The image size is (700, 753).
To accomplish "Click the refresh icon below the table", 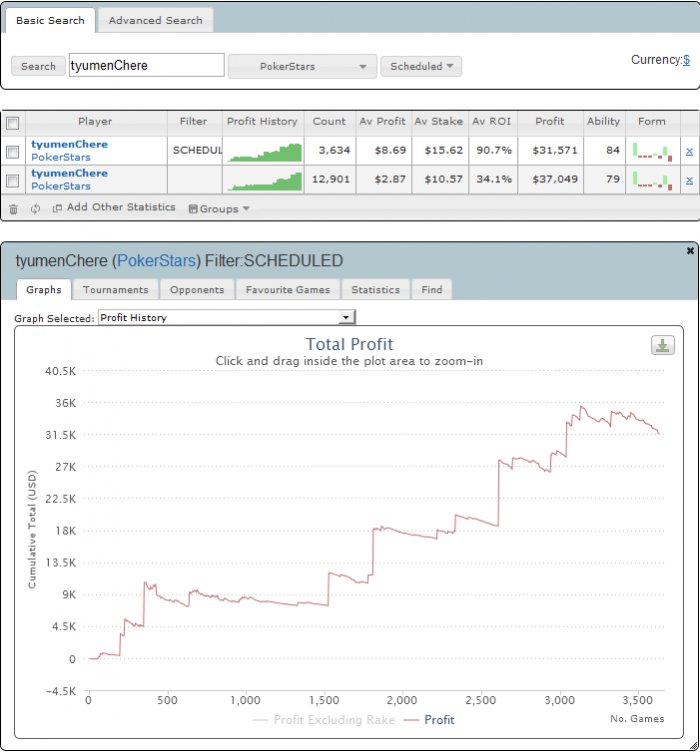I will [x=35, y=209].
